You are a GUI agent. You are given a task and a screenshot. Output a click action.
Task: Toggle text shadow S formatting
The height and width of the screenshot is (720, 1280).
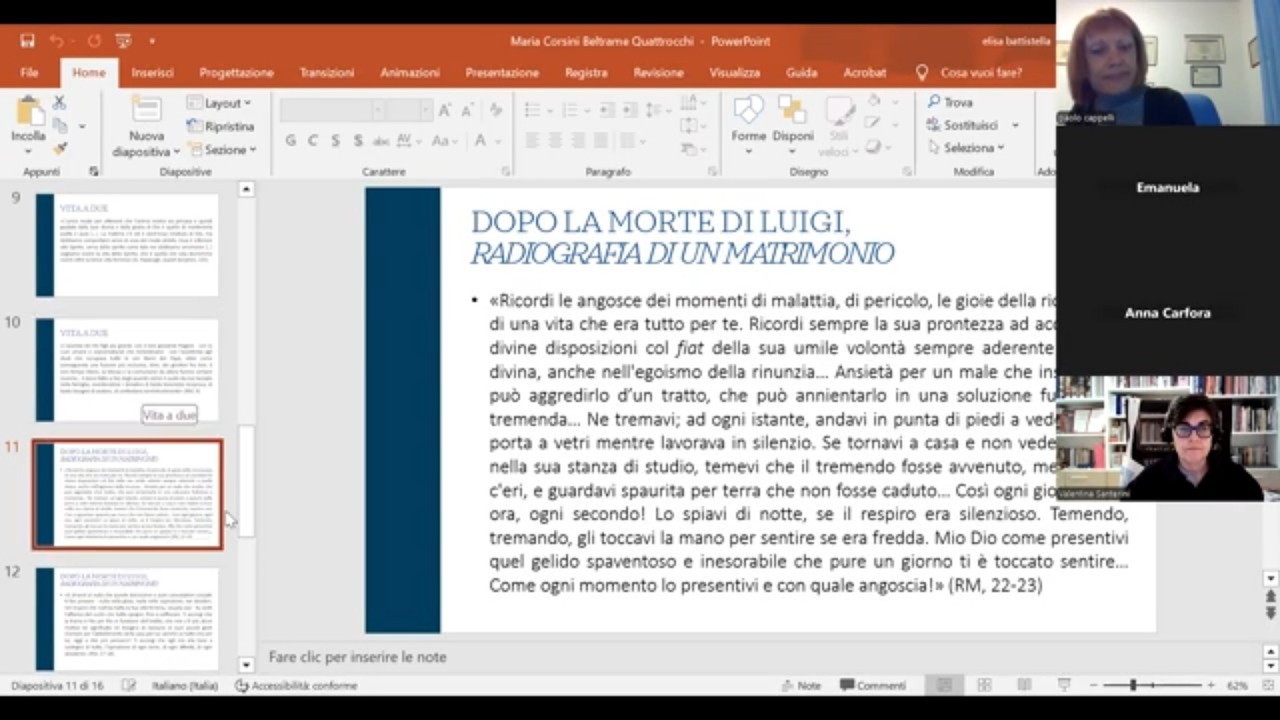click(359, 141)
